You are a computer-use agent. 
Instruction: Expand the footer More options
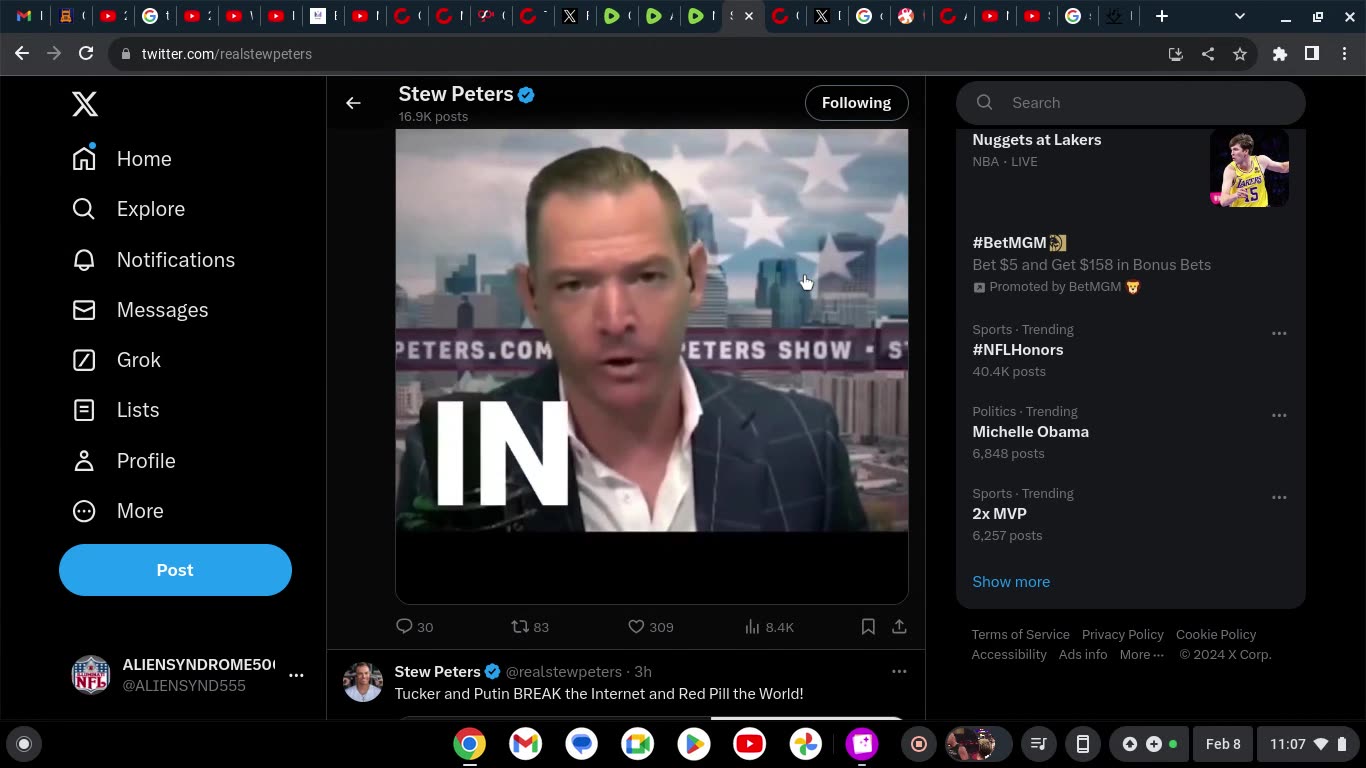point(1142,655)
